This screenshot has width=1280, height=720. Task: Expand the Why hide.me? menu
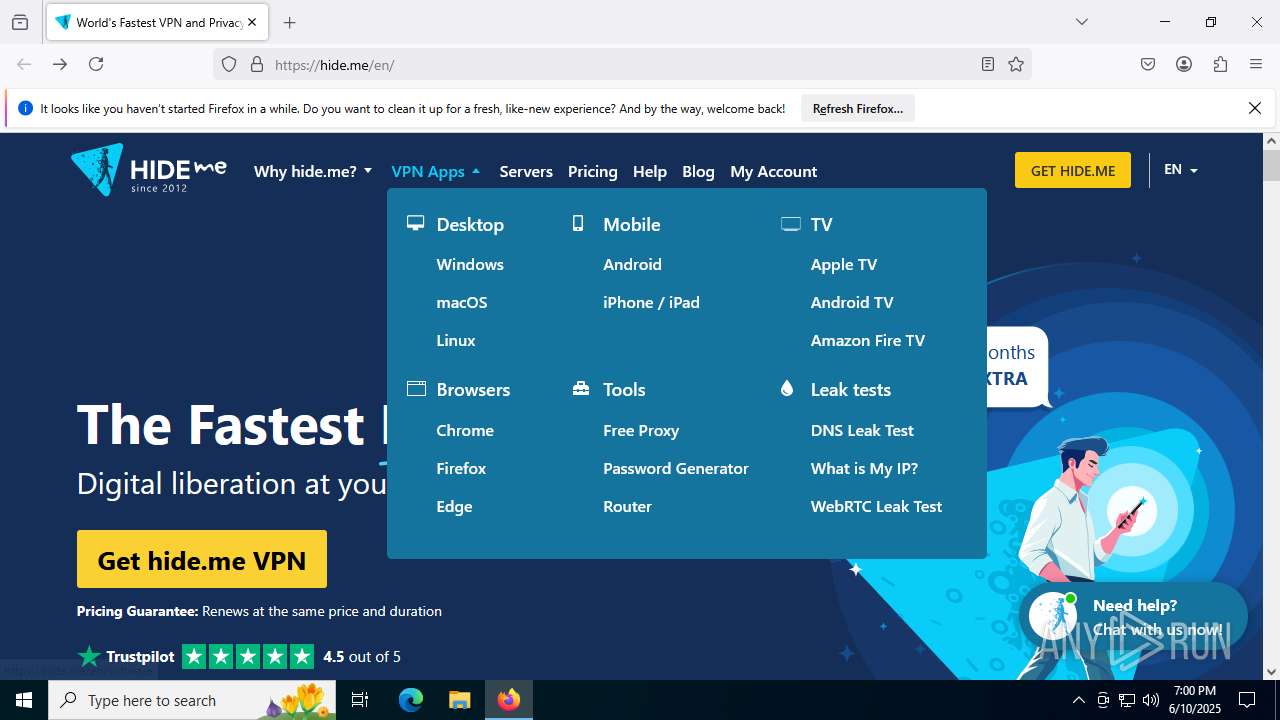313,171
